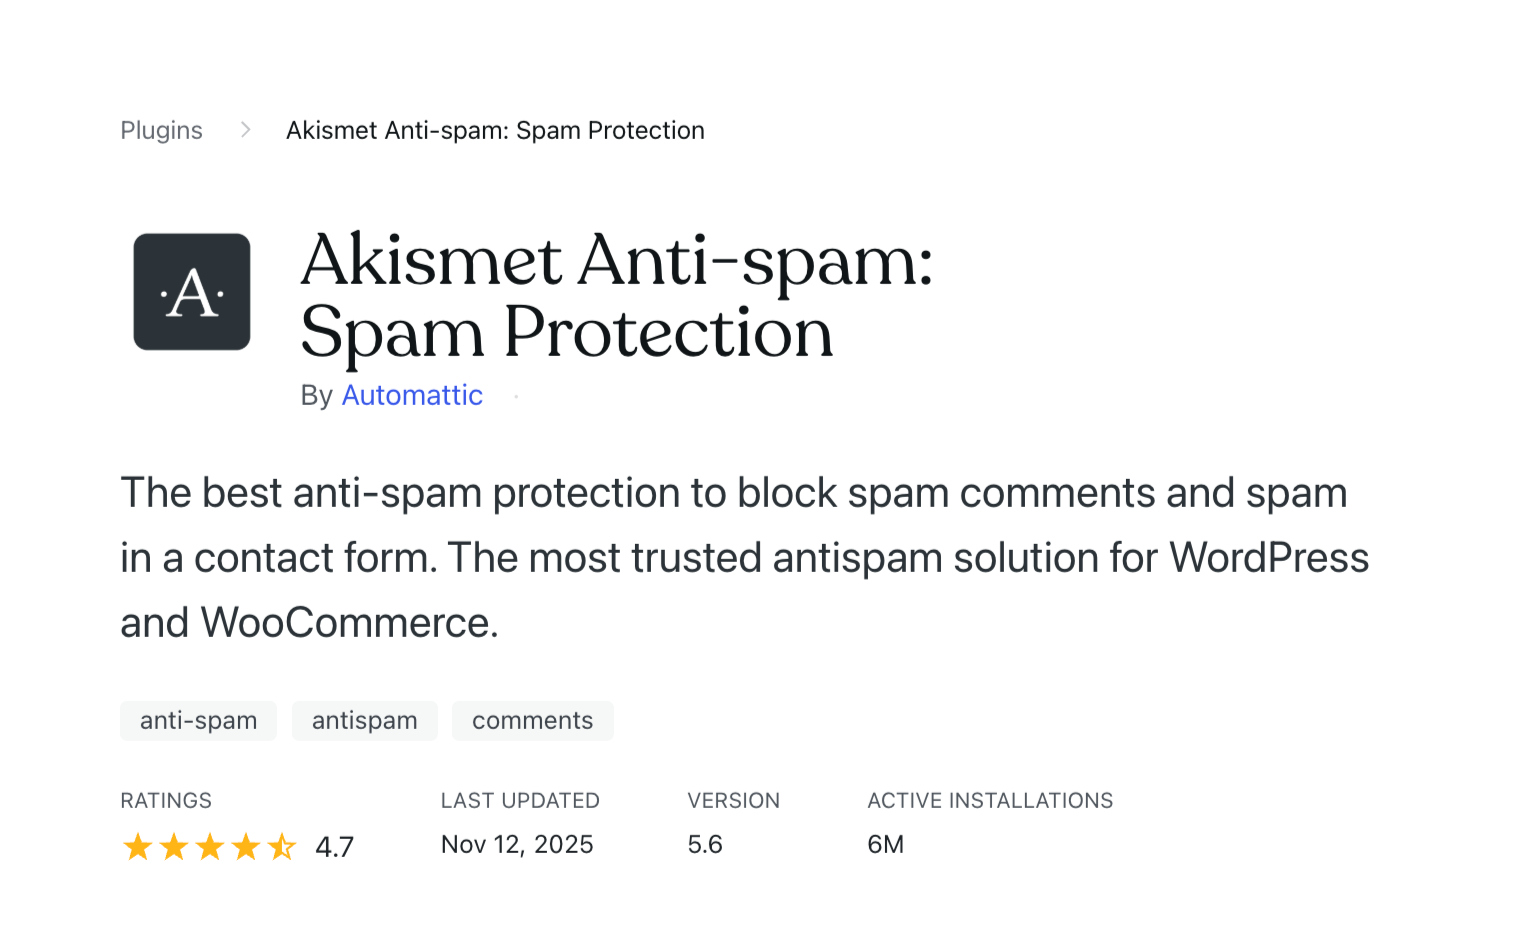This screenshot has width=1526, height=925.
Task: Visit the Automattic author page
Action: pos(412,395)
